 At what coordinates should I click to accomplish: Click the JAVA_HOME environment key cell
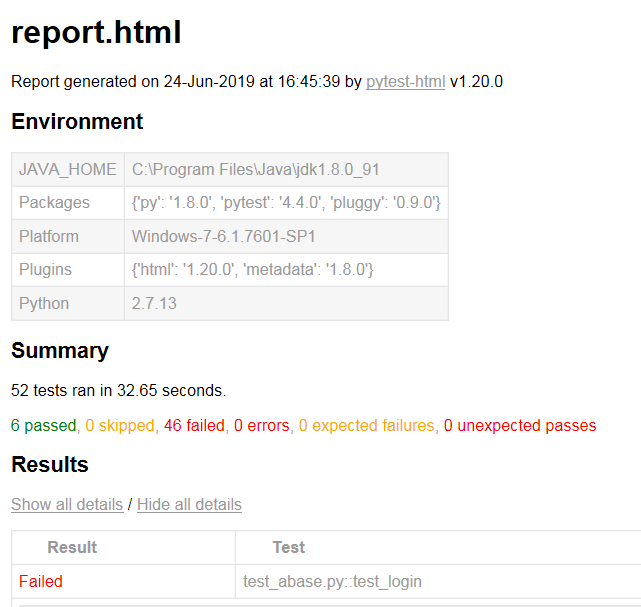(x=67, y=170)
